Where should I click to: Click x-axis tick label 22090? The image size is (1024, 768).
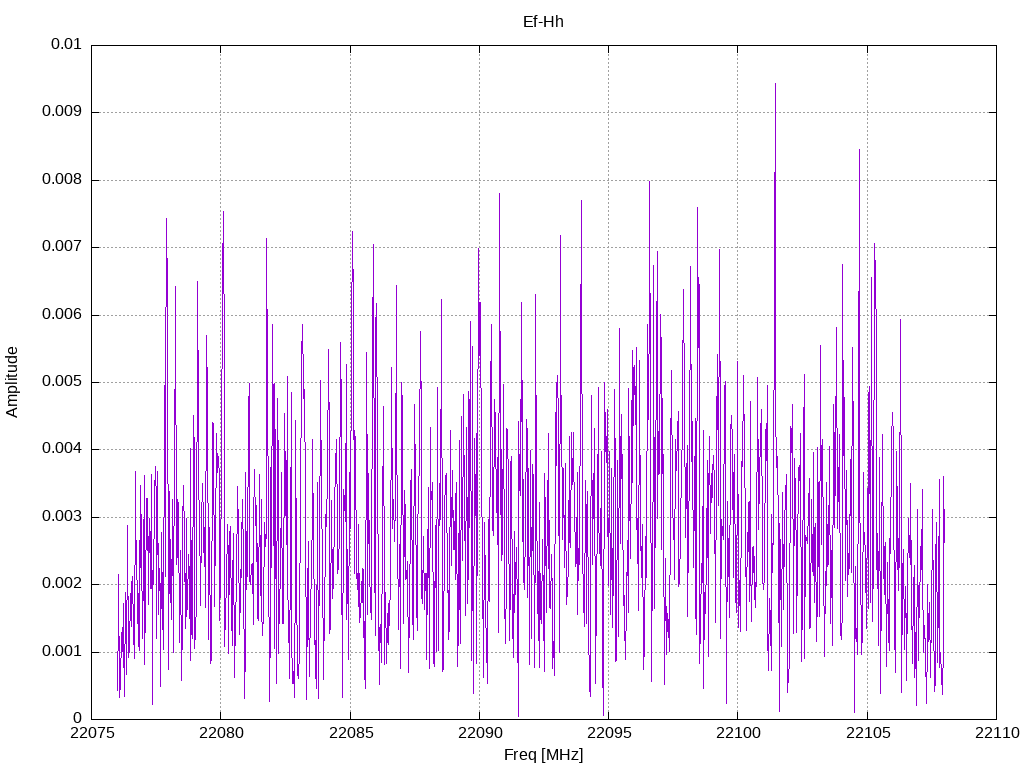coord(480,733)
